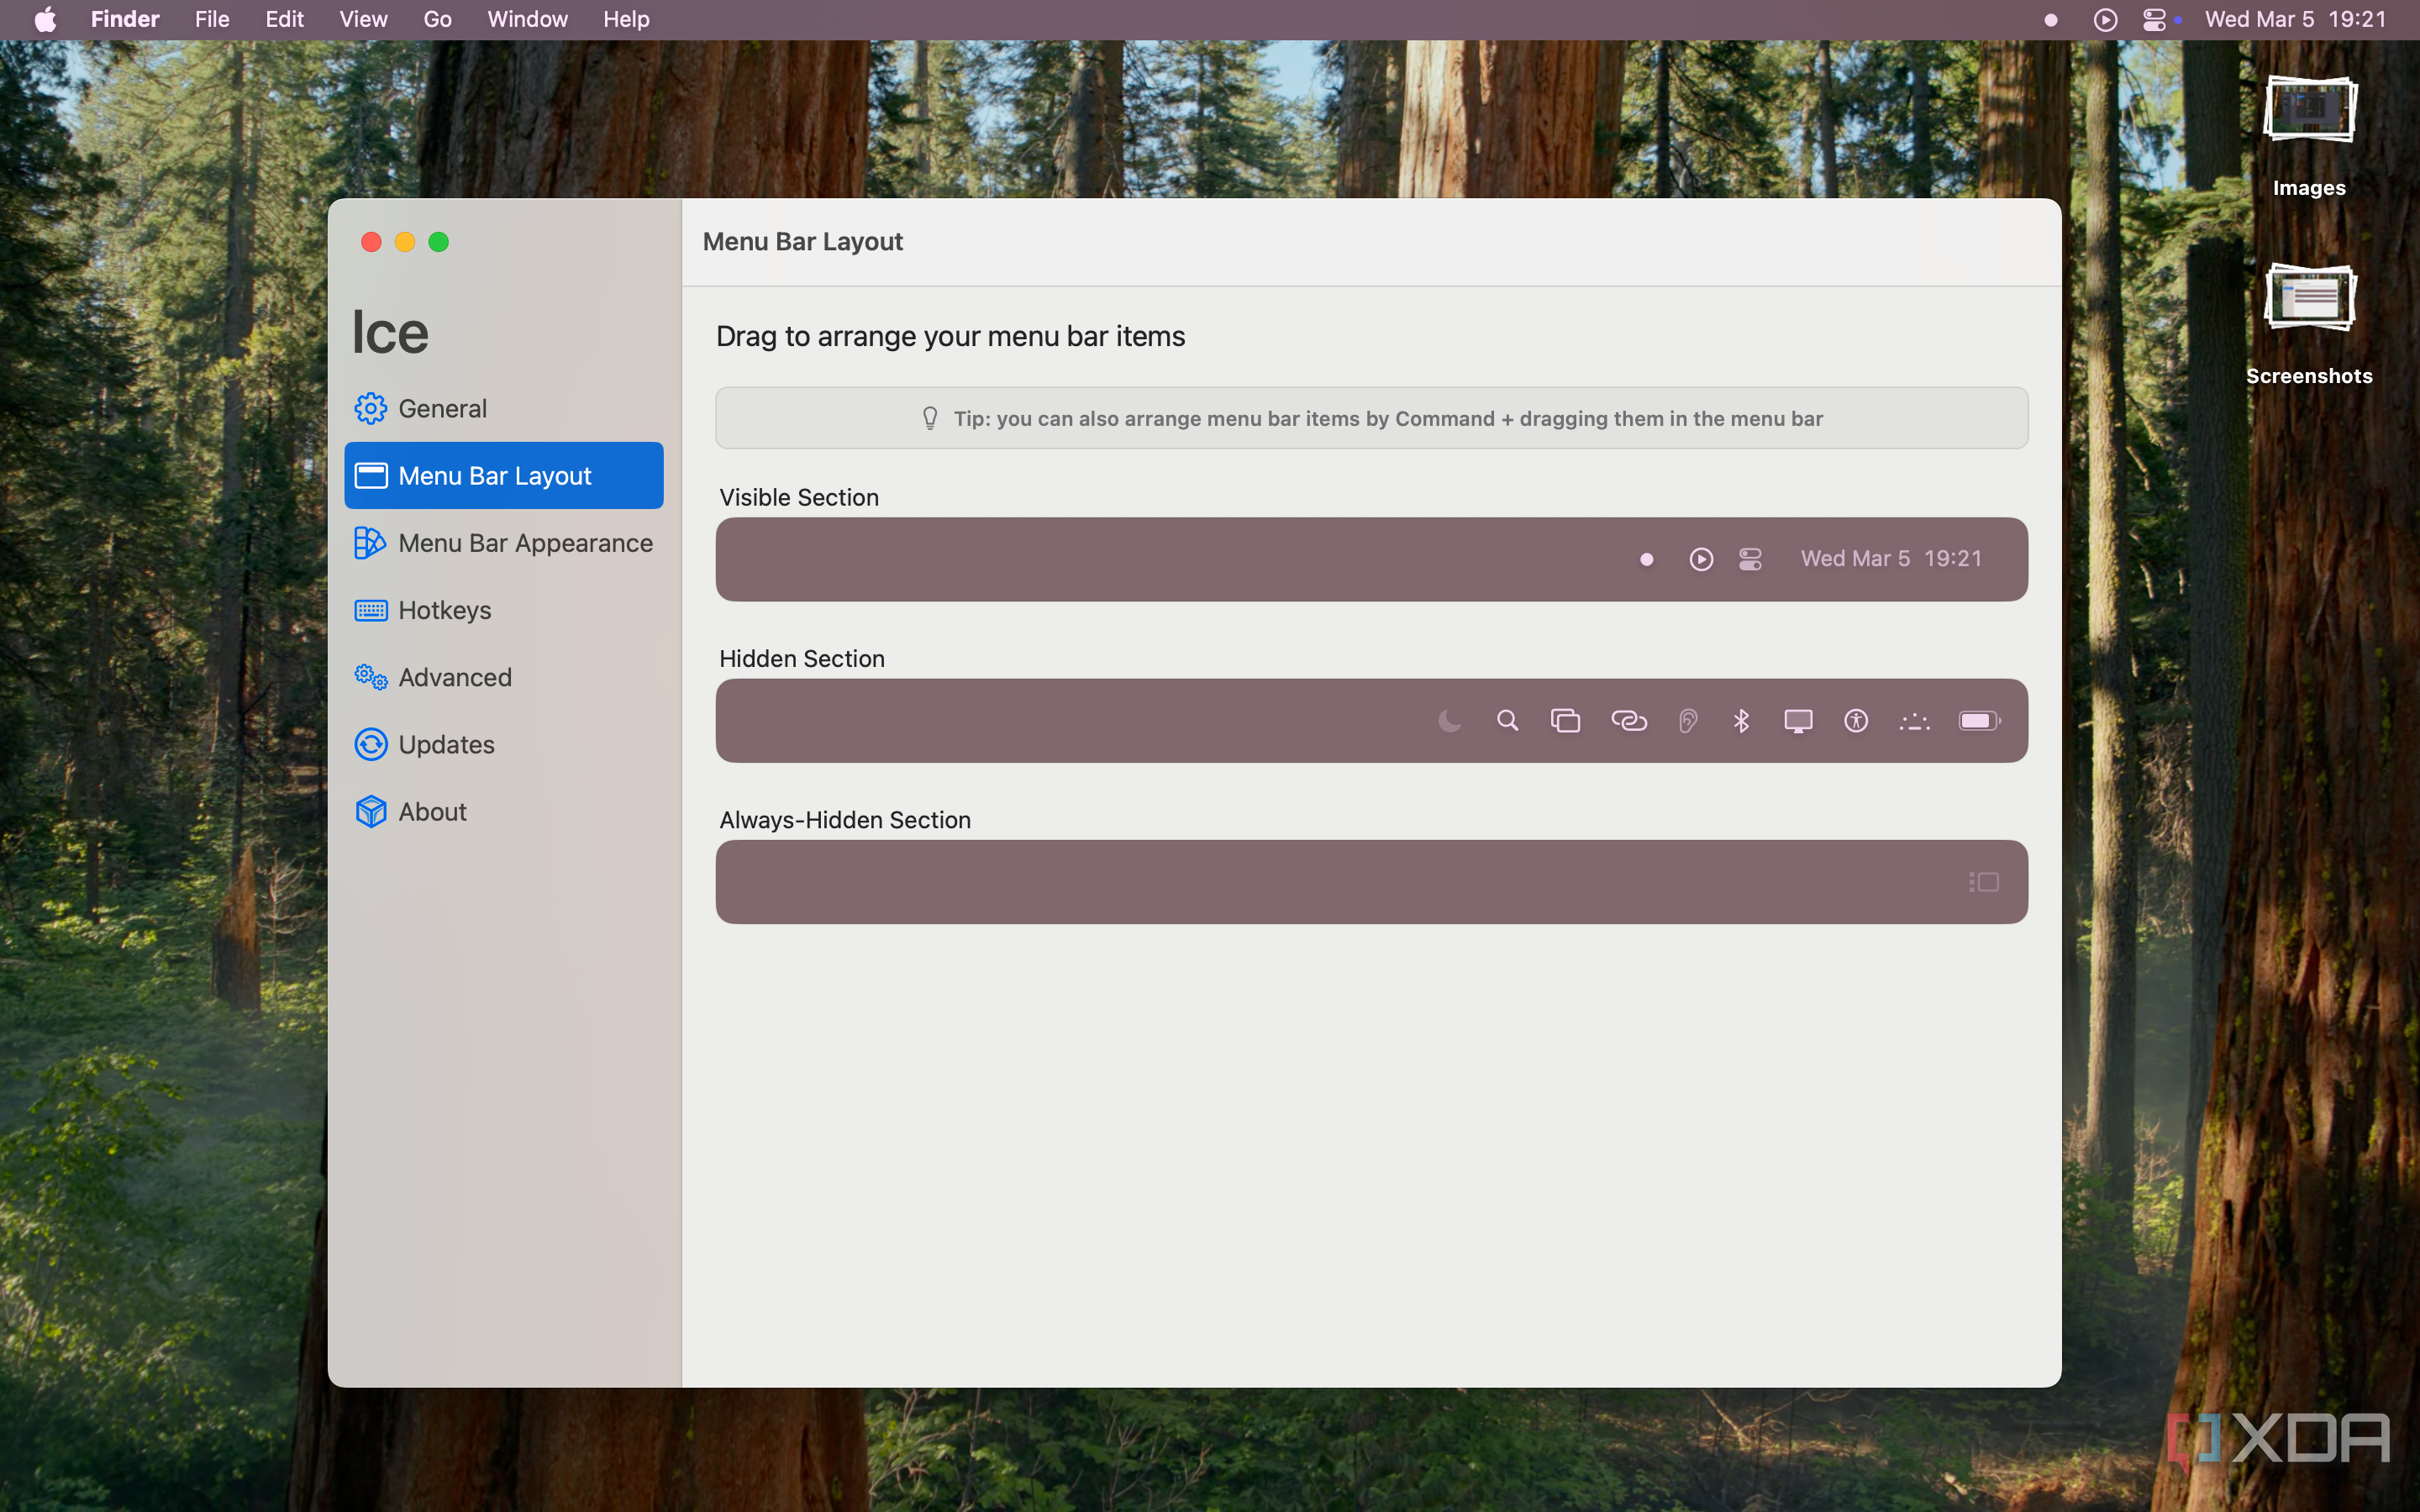Image resolution: width=2420 pixels, height=1512 pixels.
Task: Open the General settings pane
Action: point(504,408)
